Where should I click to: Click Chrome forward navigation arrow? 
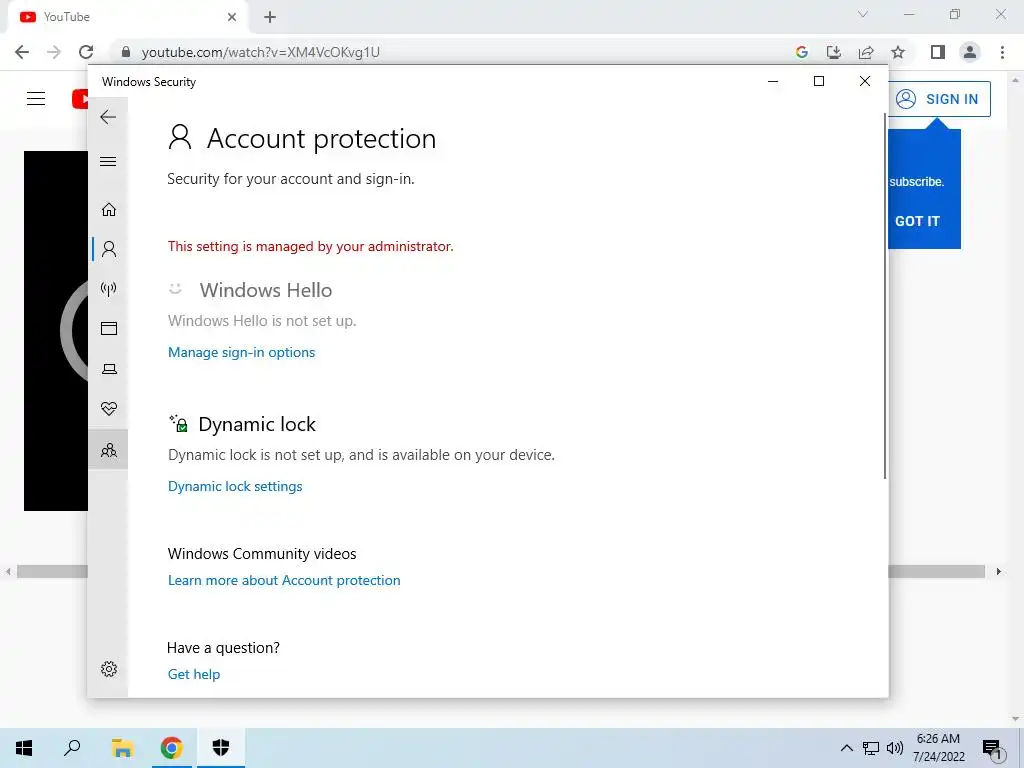(54, 52)
